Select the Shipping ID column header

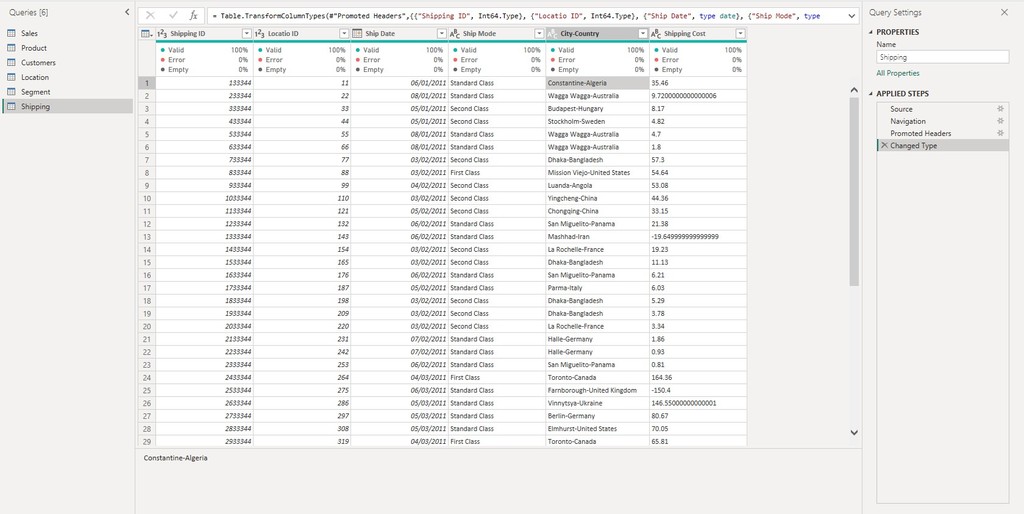click(204, 34)
